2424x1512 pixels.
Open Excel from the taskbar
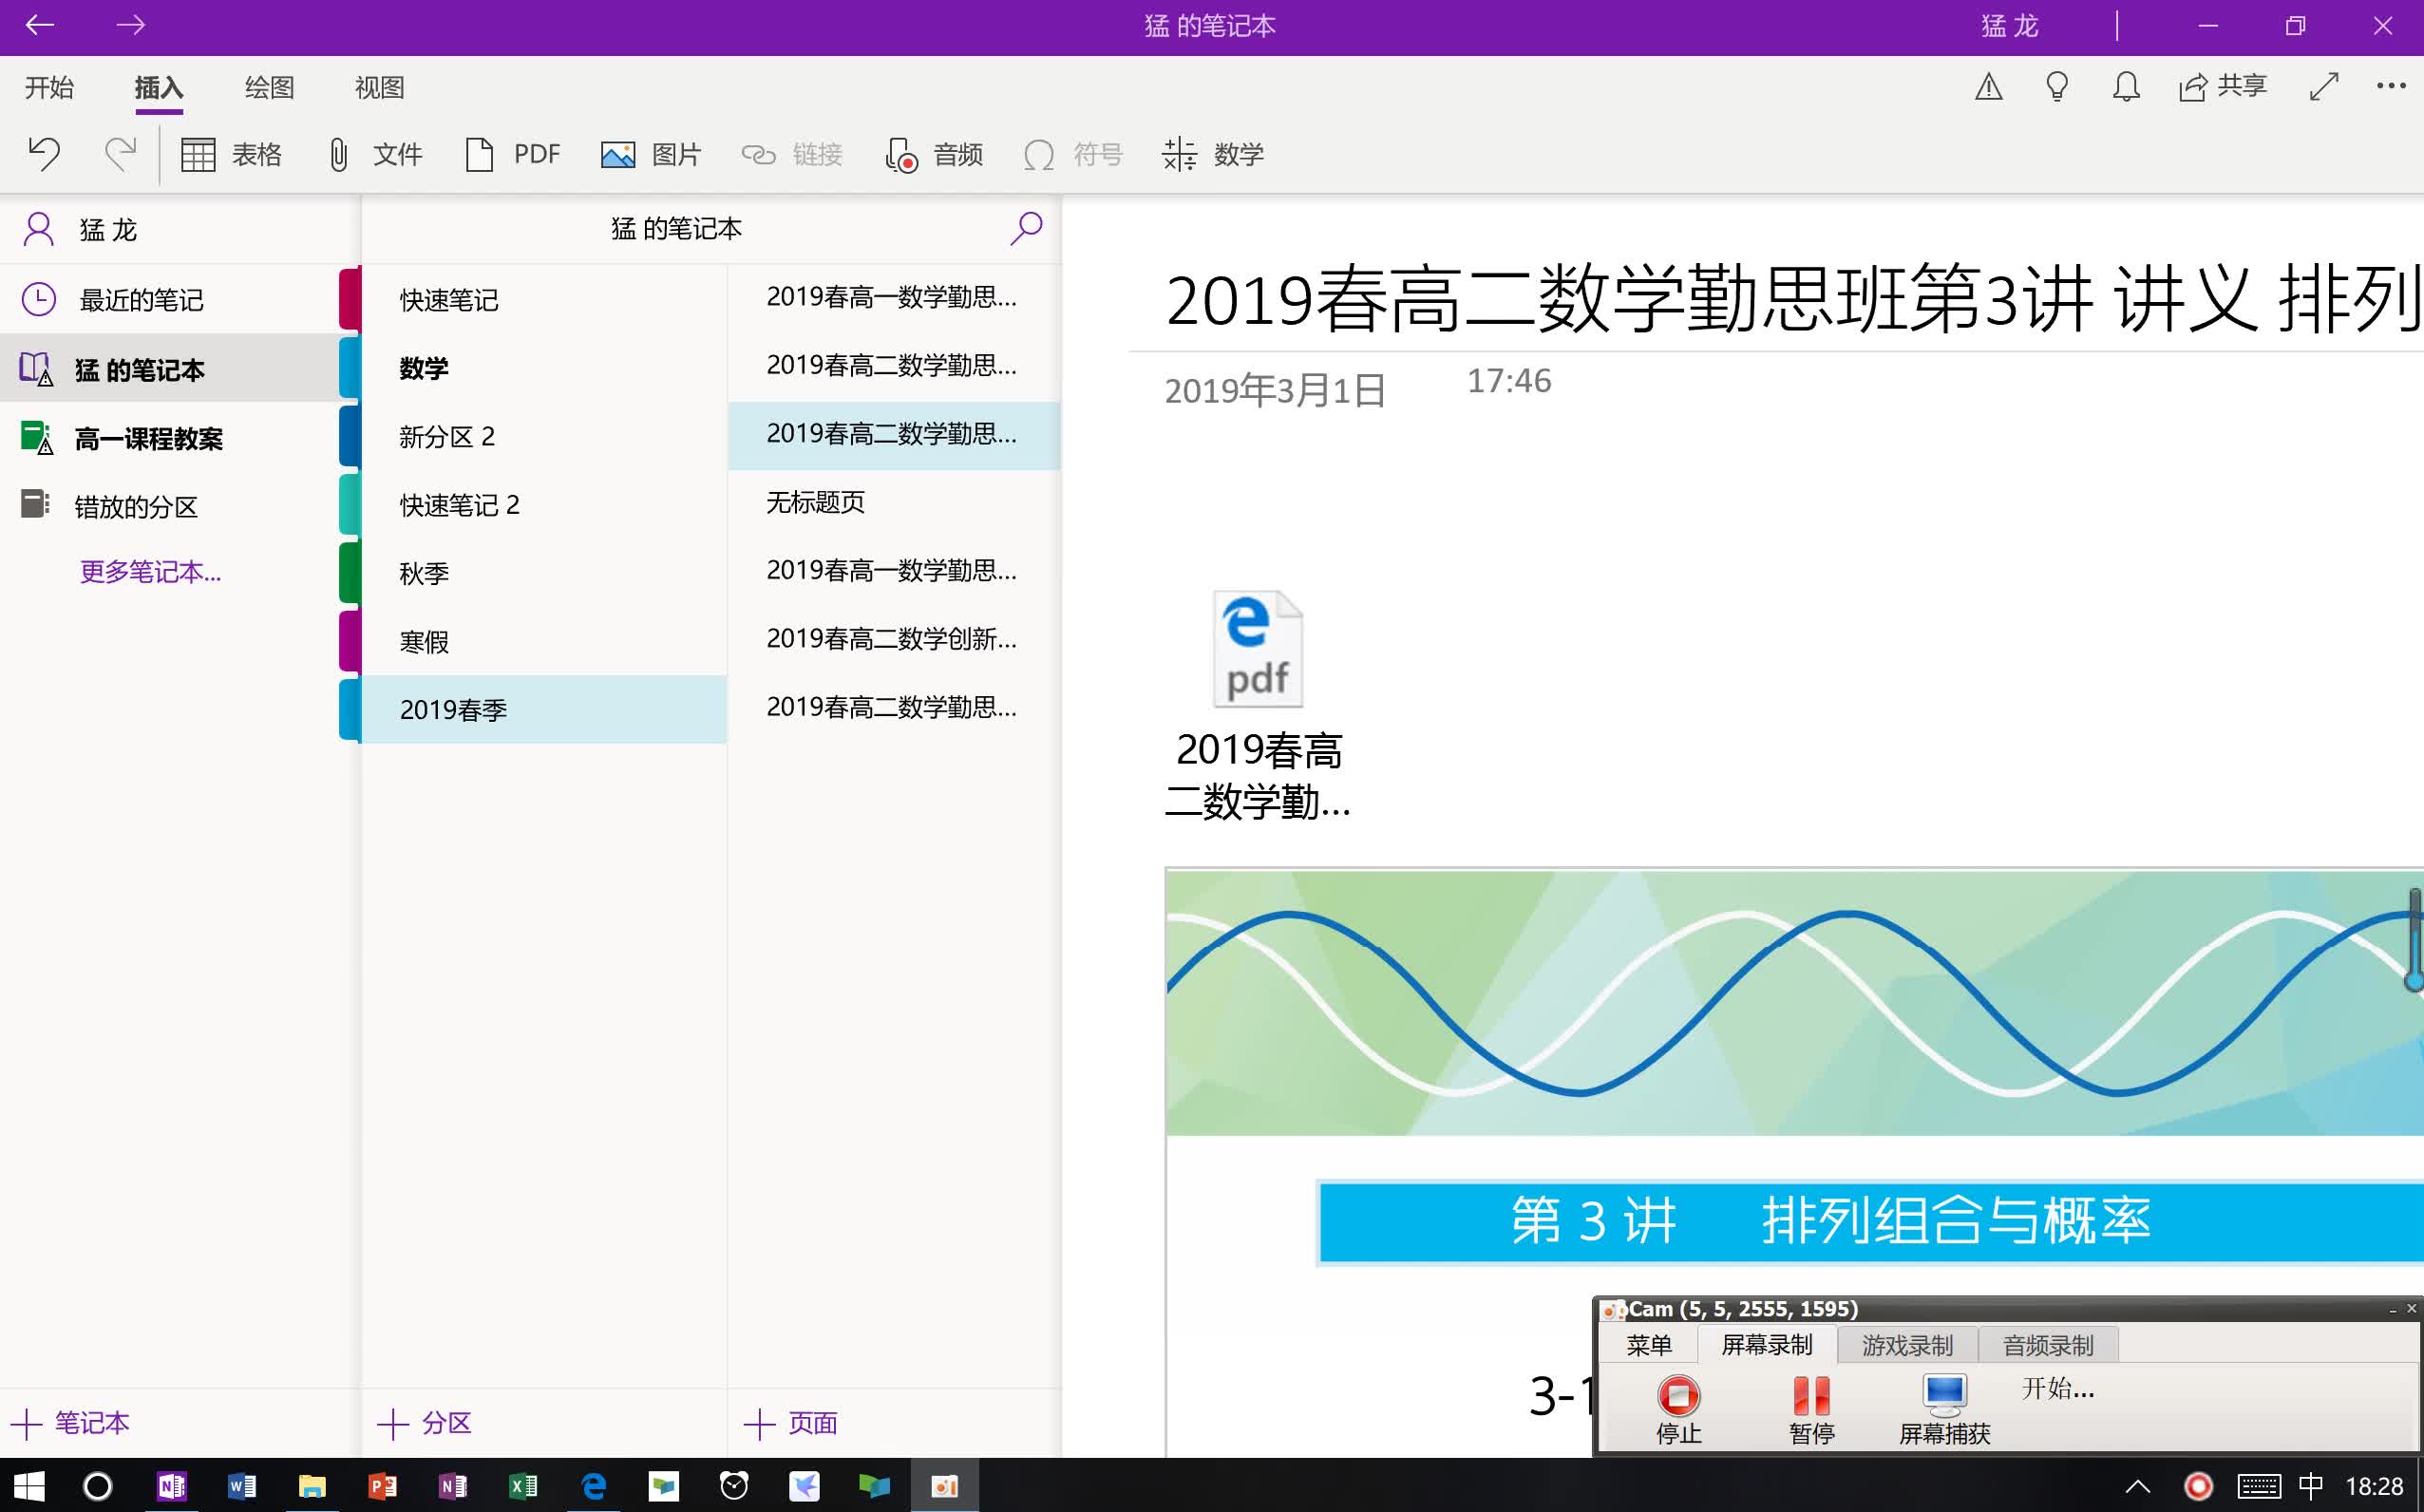pyautogui.click(x=524, y=1487)
